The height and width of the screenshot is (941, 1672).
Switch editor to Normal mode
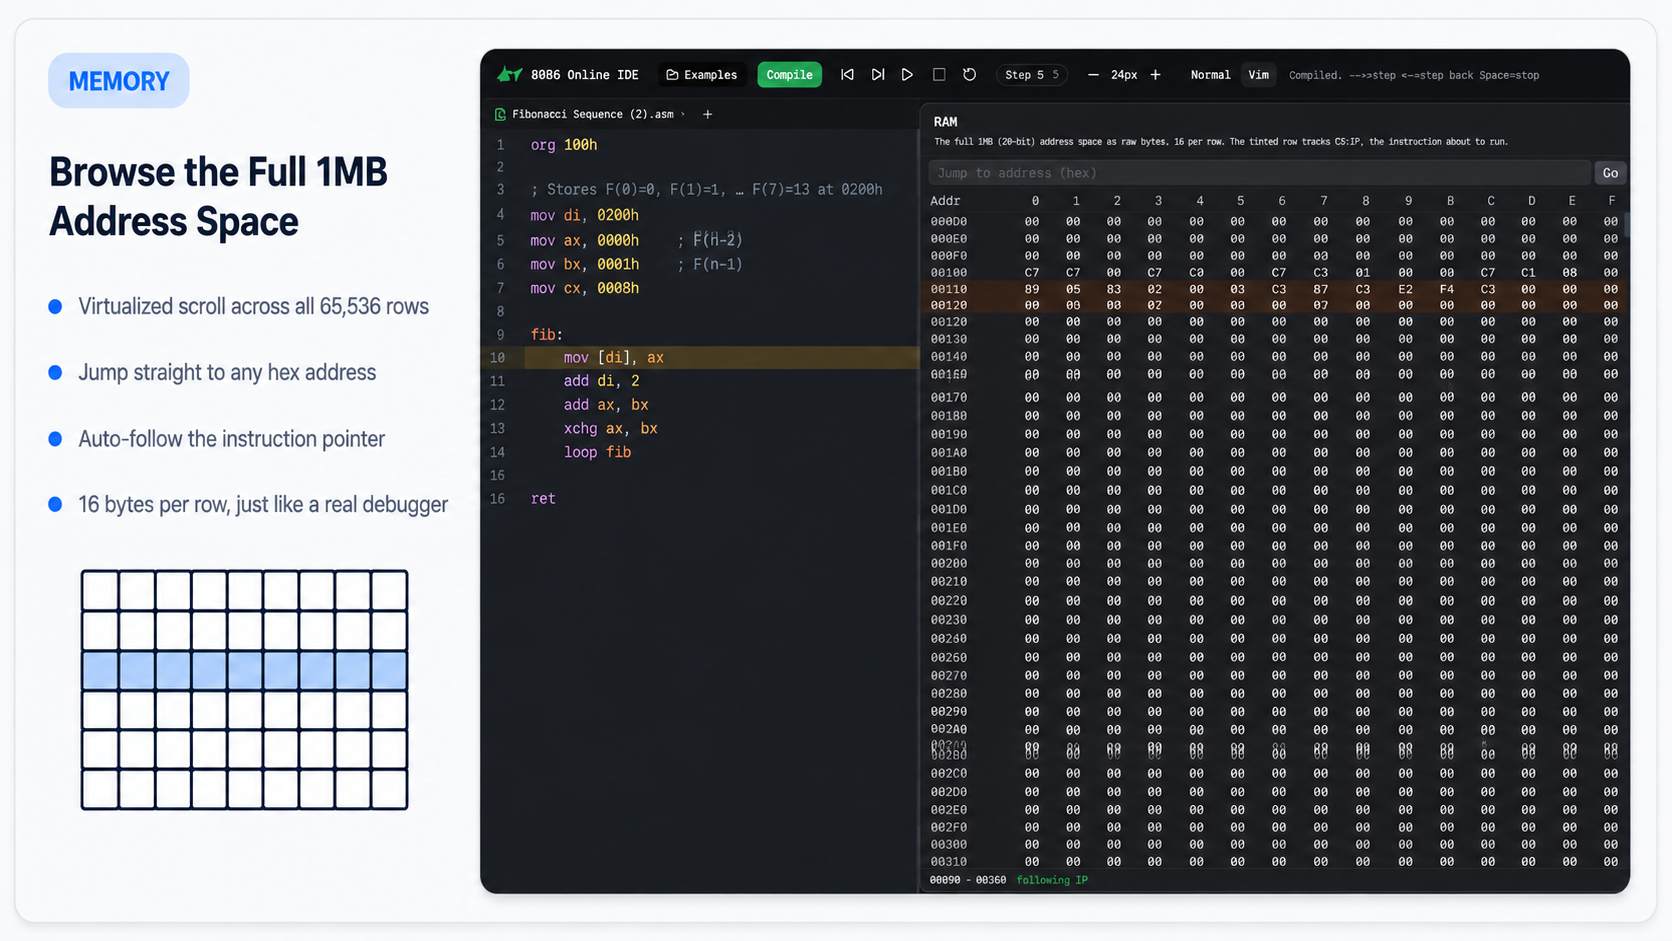[x=1210, y=75]
